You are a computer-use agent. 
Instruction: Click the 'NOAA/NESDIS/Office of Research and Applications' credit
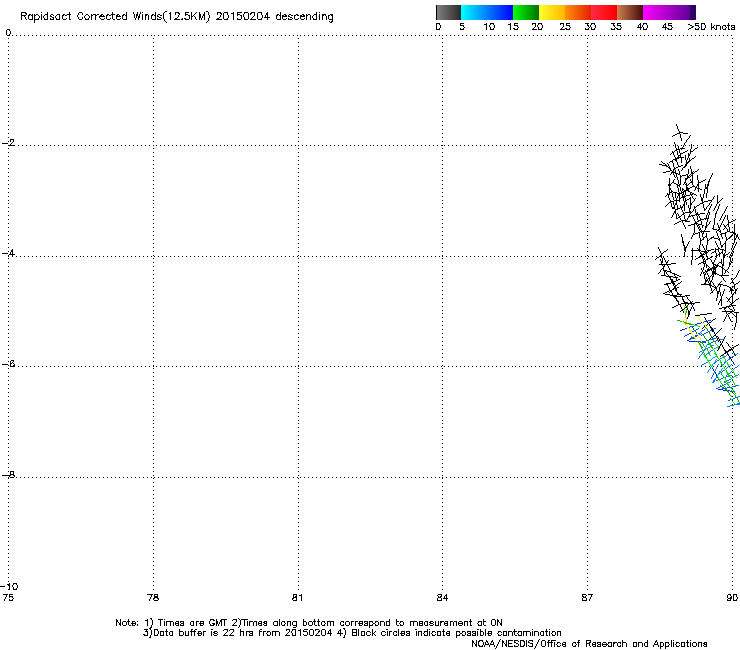(x=589, y=644)
